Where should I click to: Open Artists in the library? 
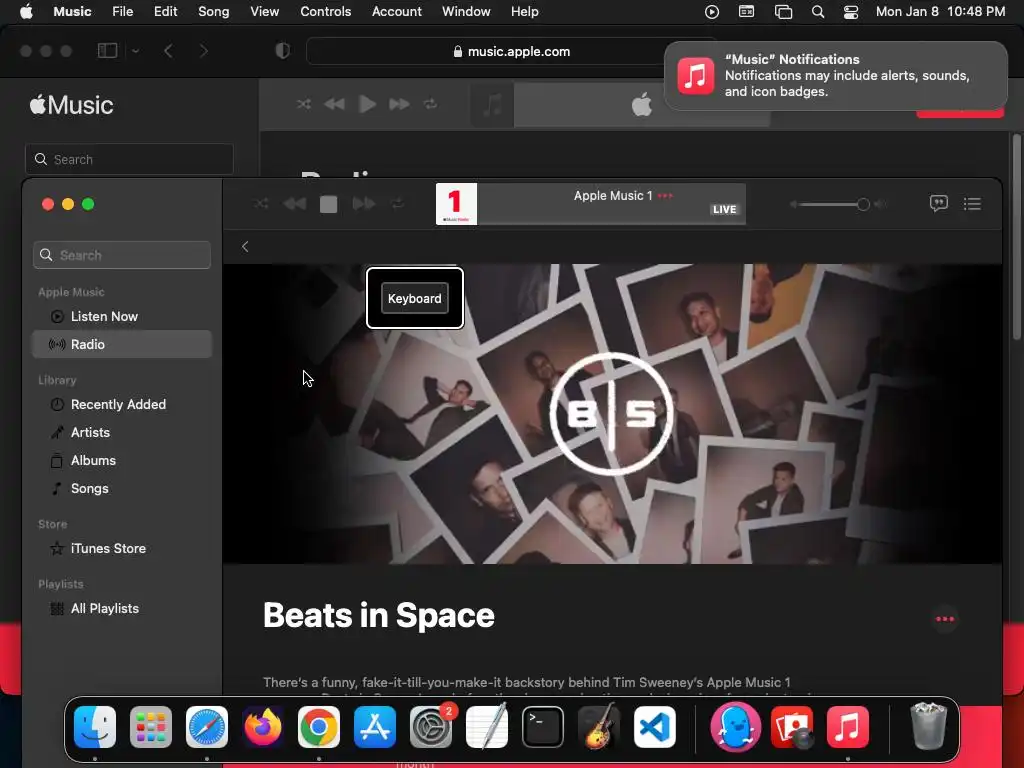[122, 432]
